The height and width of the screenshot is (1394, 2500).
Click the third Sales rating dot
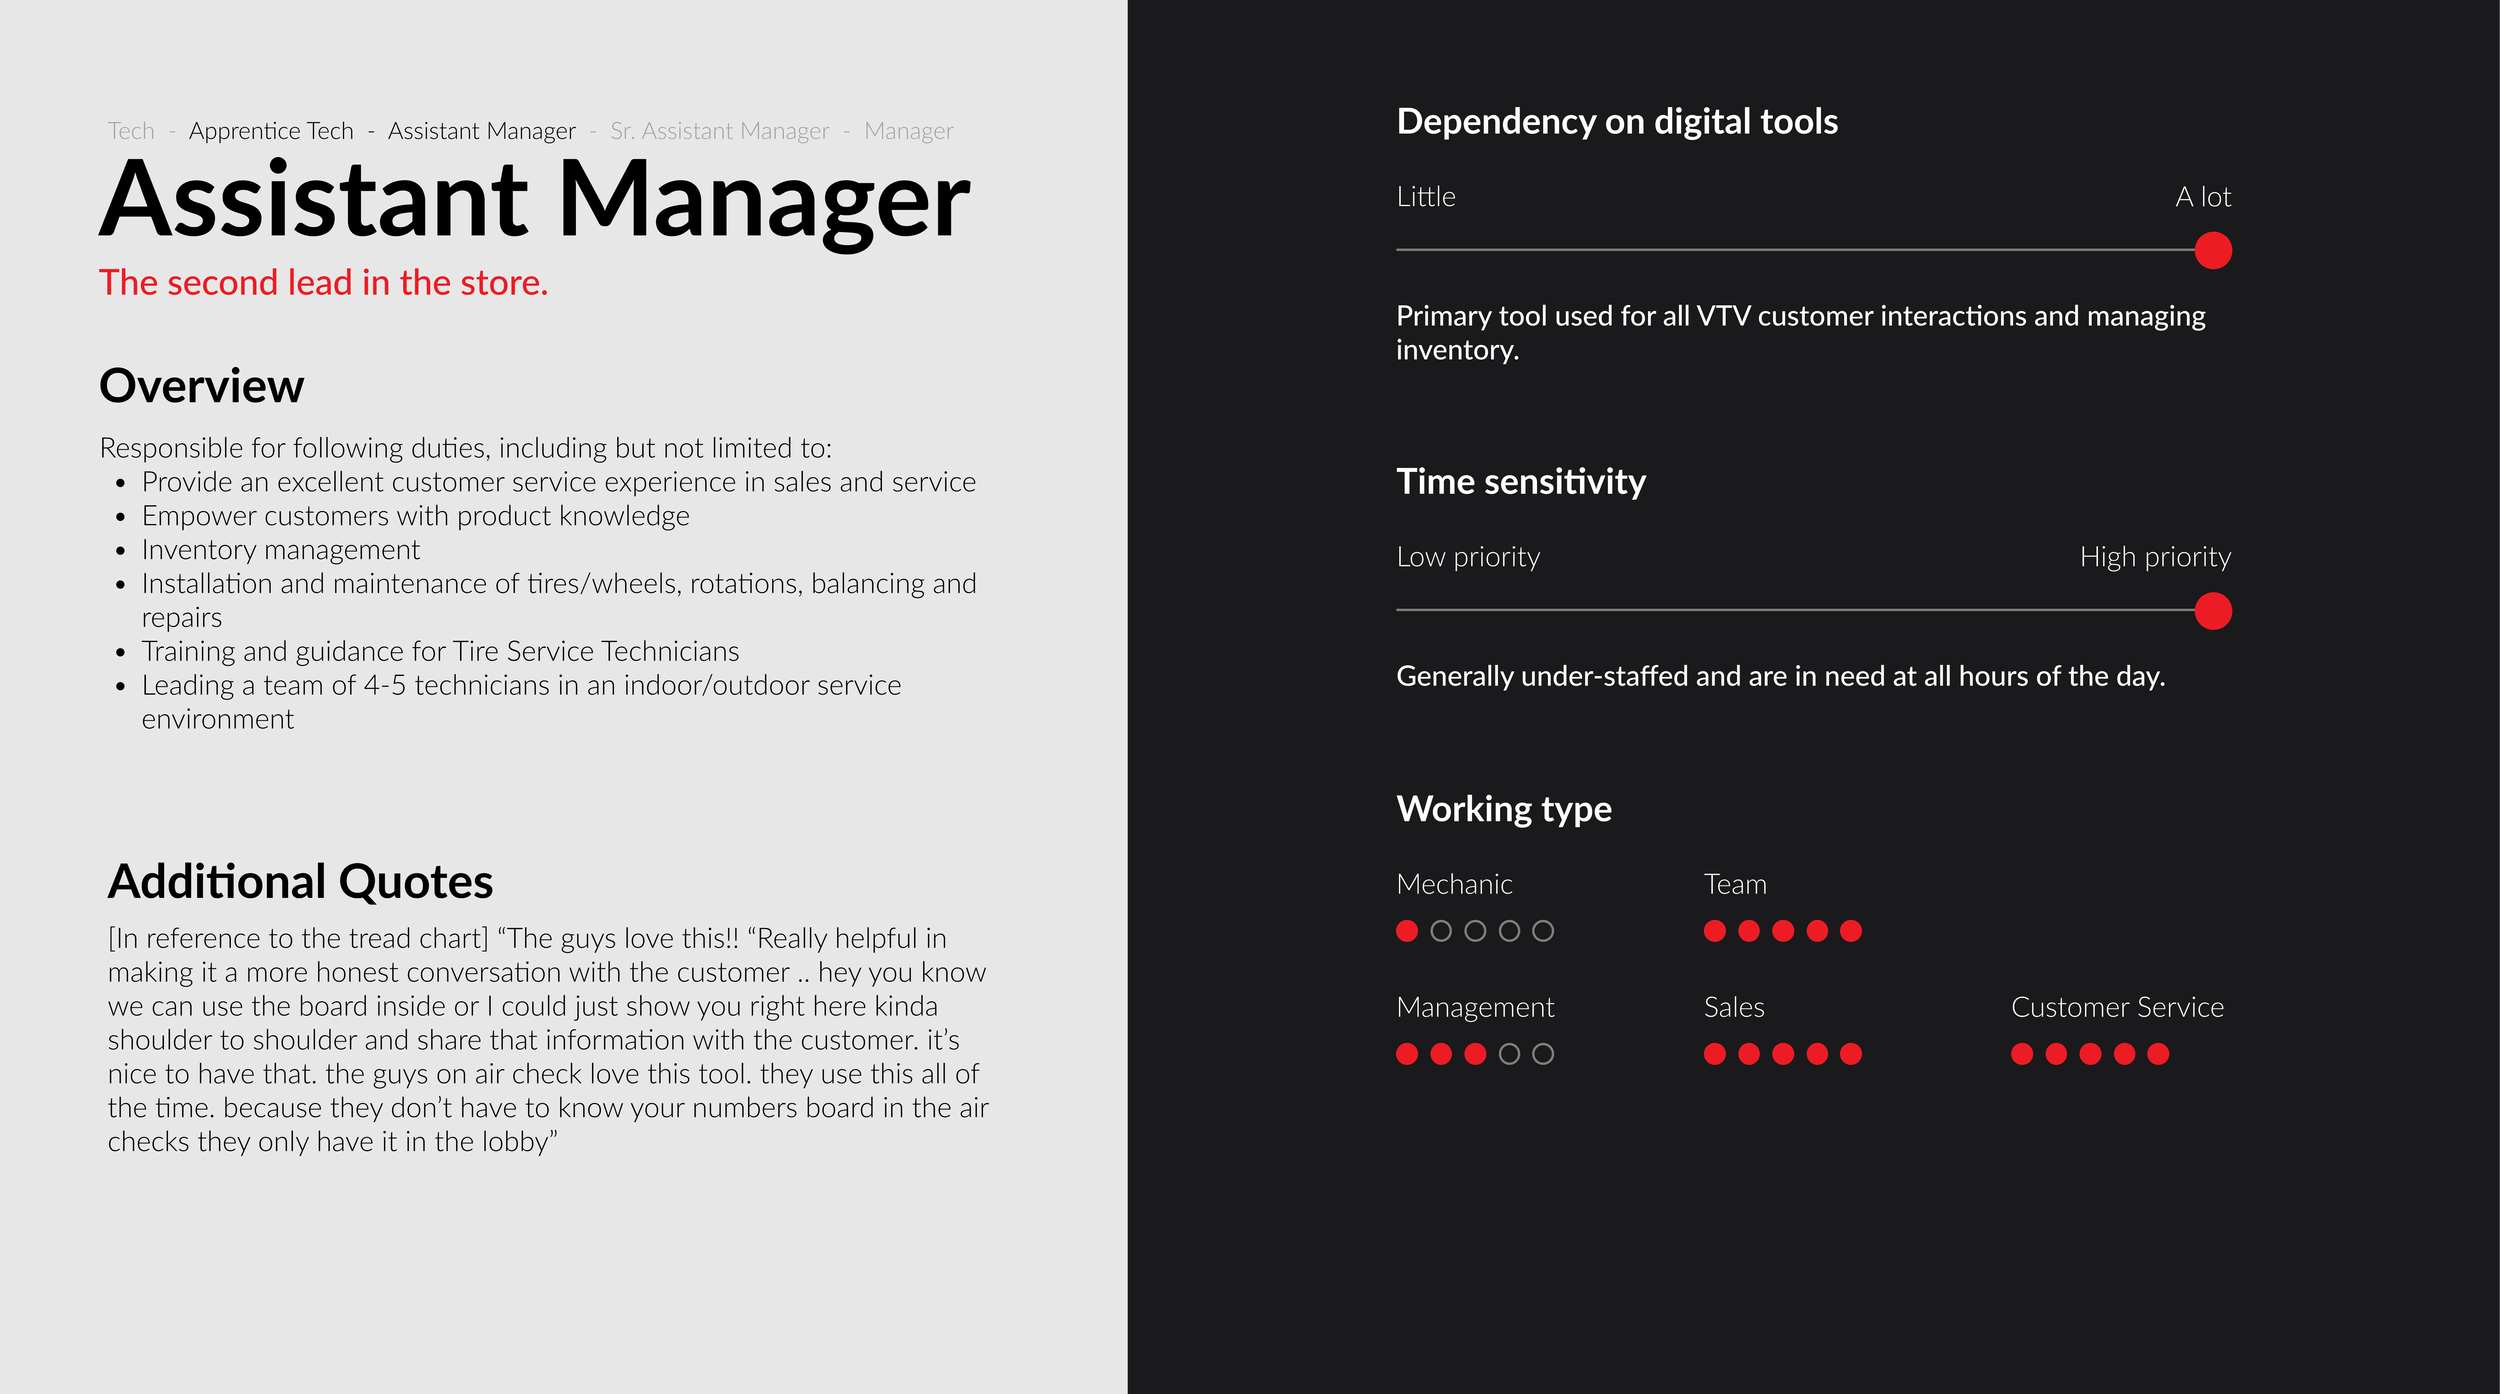pos(1783,1054)
